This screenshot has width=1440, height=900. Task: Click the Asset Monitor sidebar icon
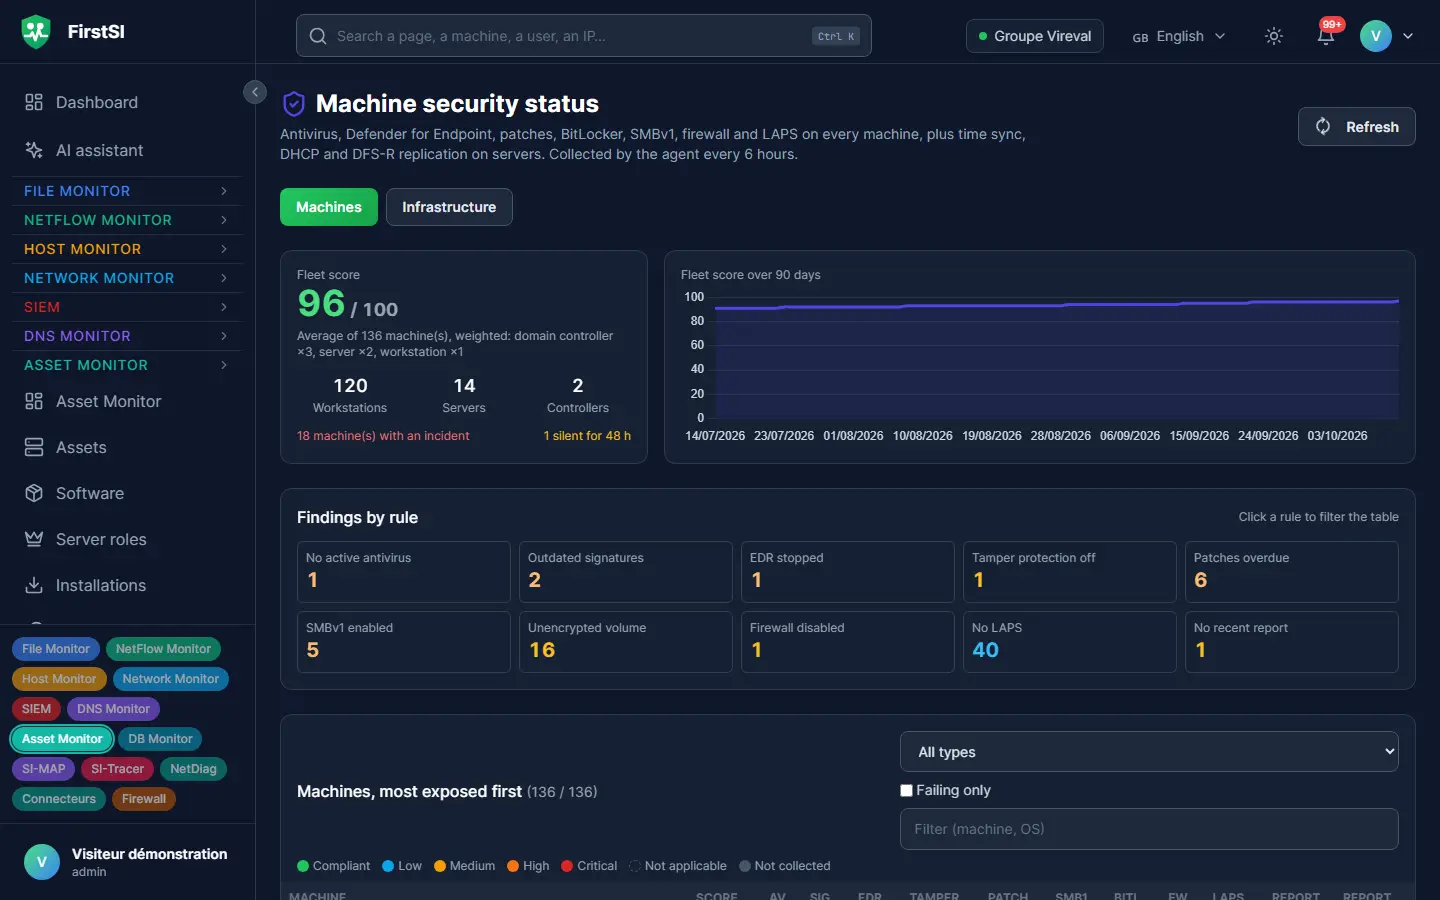[34, 401]
